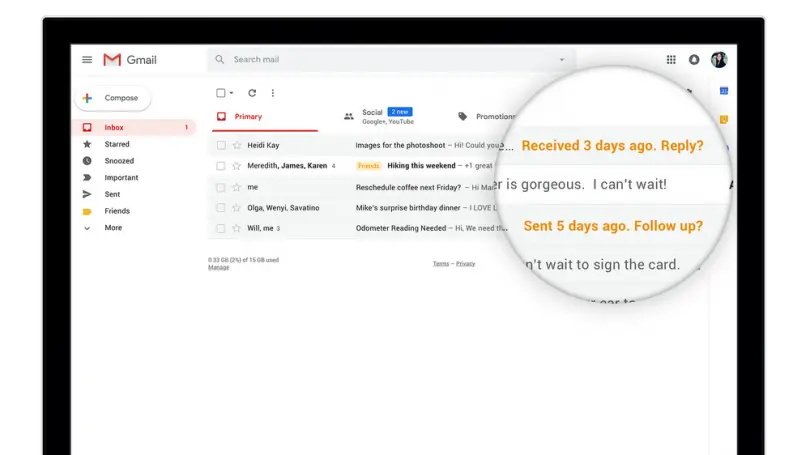
Task: Click the Inbox icon in the sidebar
Action: tap(87, 128)
